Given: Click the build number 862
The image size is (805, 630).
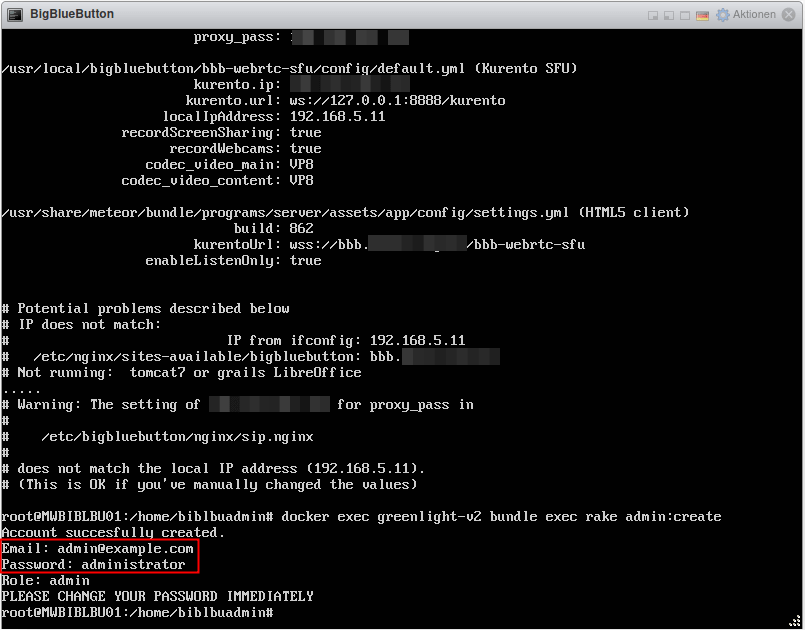Looking at the screenshot, I should (301, 228).
